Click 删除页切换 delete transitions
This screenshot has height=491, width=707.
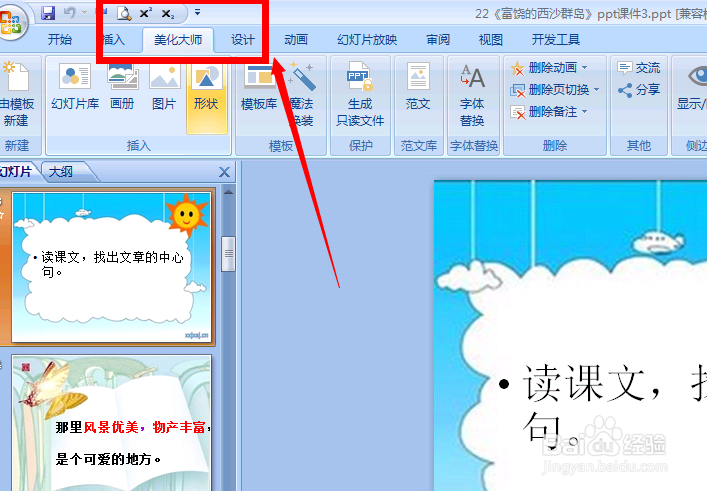pyautogui.click(x=550, y=90)
